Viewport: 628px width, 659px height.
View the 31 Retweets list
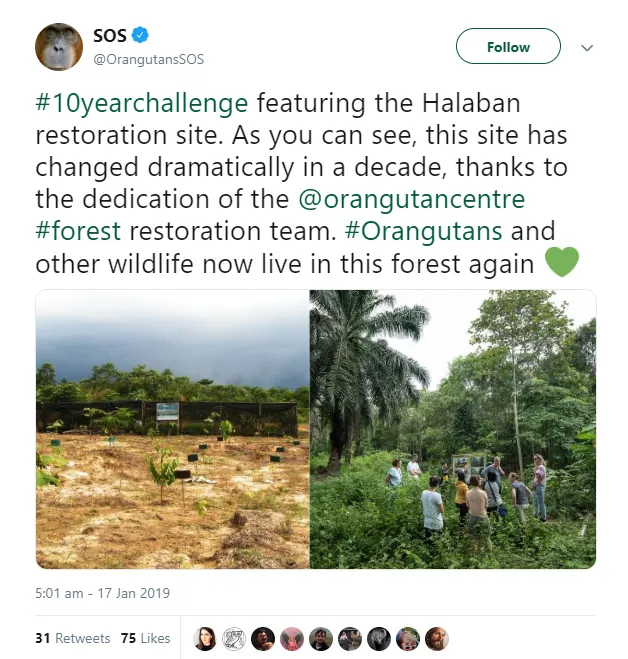(70, 638)
